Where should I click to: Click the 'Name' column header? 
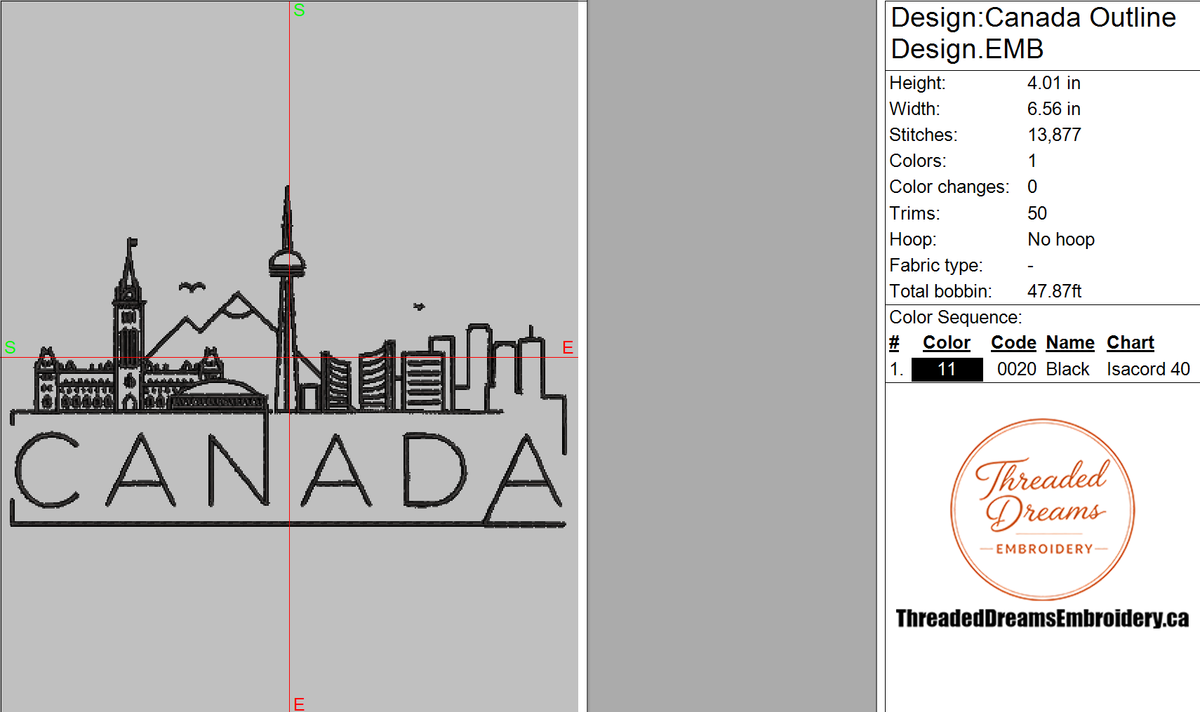[x=1070, y=343]
